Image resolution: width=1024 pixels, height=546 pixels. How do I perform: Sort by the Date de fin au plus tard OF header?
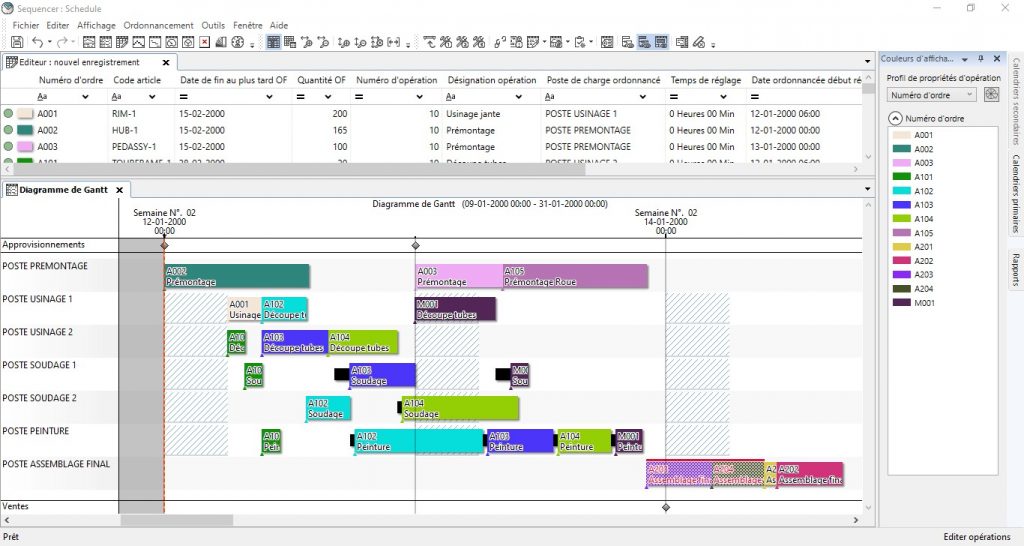tap(233, 80)
